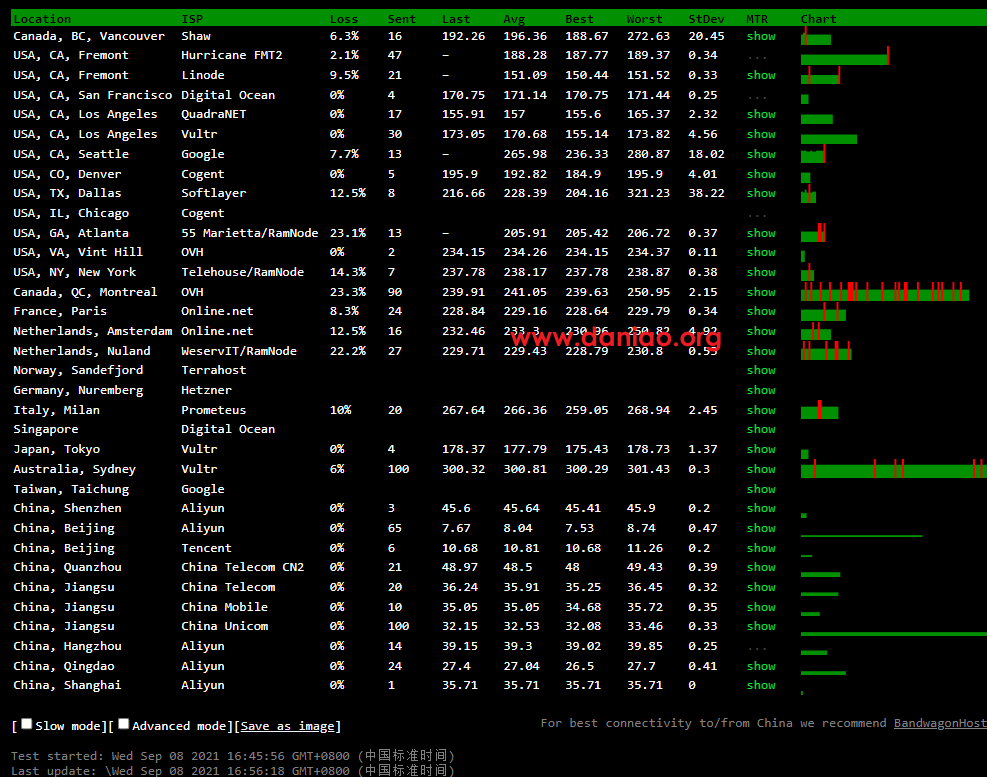
Task: Show MTR for Quanzhou China Telecom CN2
Action: (x=761, y=567)
